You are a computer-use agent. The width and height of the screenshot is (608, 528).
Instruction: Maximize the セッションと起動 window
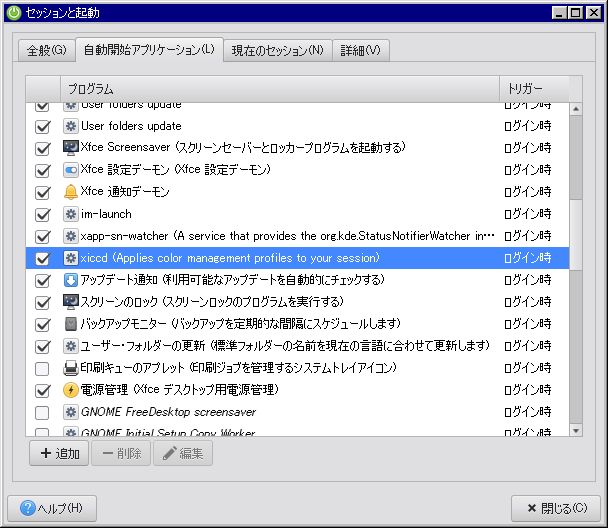[x=576, y=13]
